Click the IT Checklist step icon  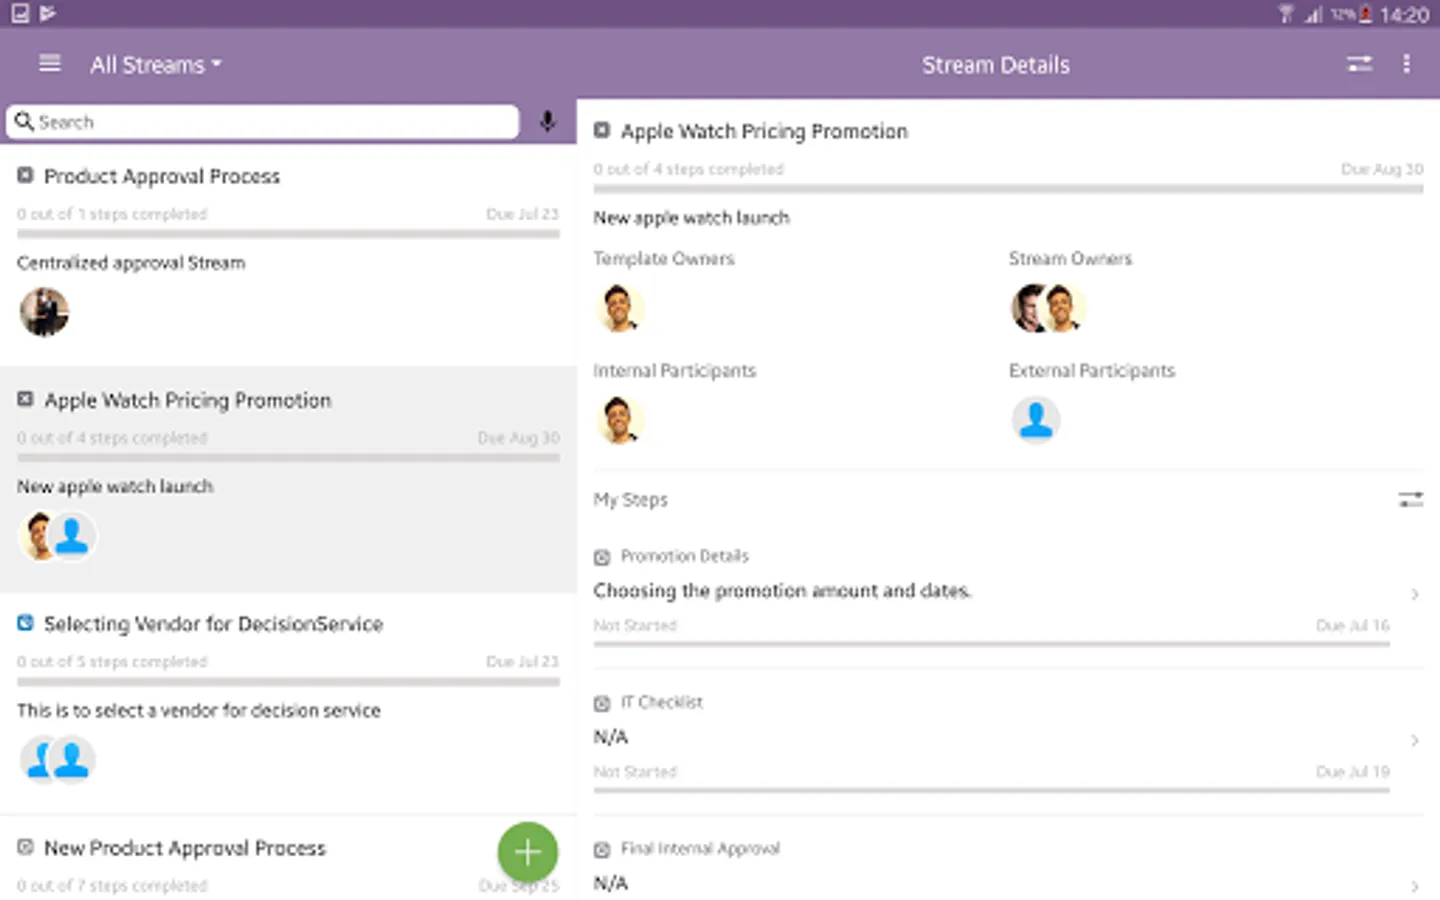click(602, 703)
